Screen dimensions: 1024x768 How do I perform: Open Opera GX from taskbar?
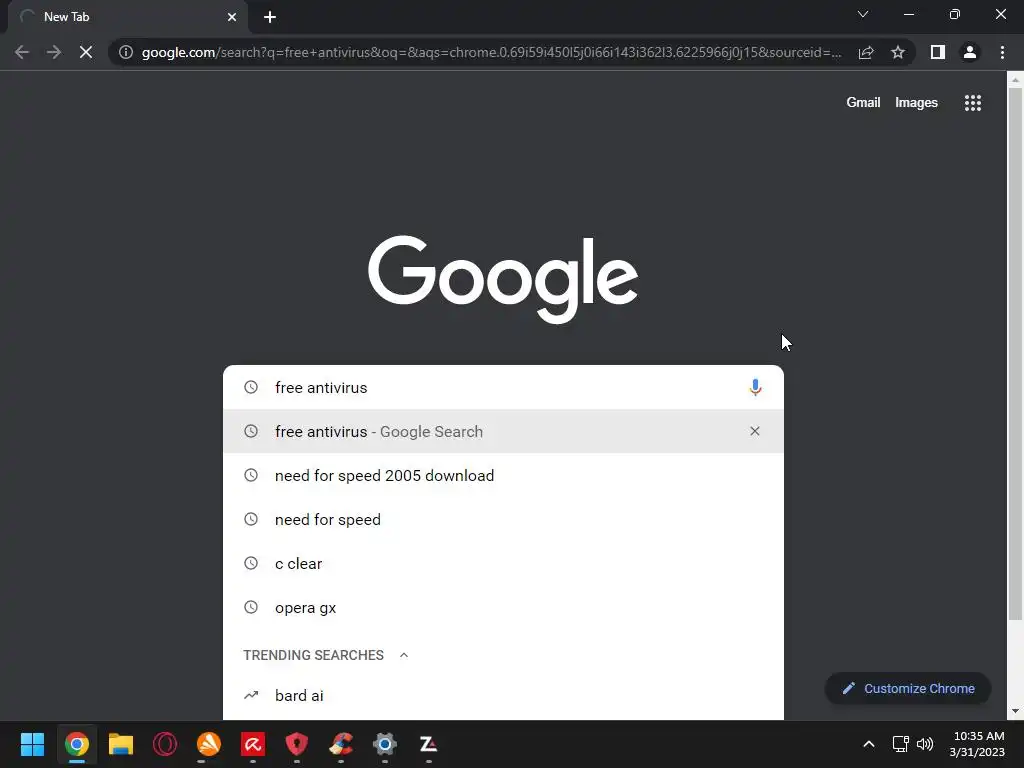165,744
